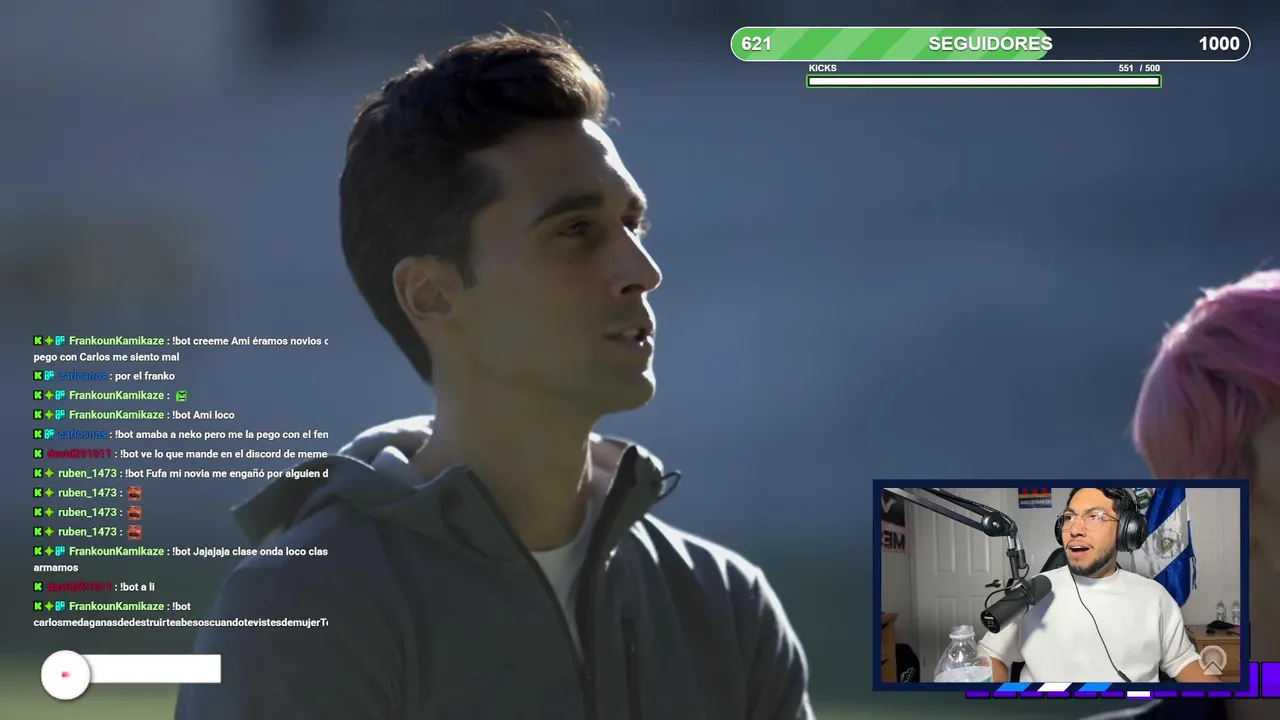The image size is (1280, 720).
Task: Click the up-chevron circle icon on the webcam
Action: tap(1213, 659)
